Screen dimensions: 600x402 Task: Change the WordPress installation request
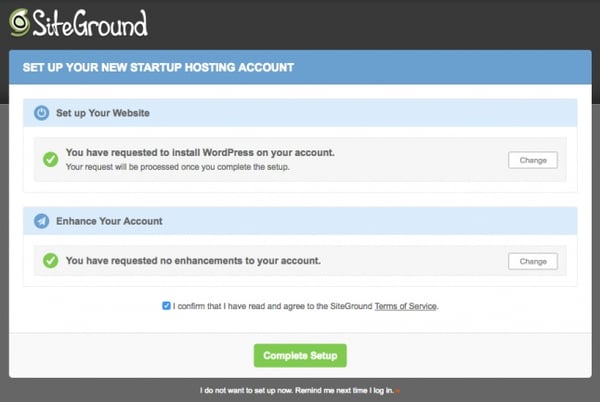point(533,160)
